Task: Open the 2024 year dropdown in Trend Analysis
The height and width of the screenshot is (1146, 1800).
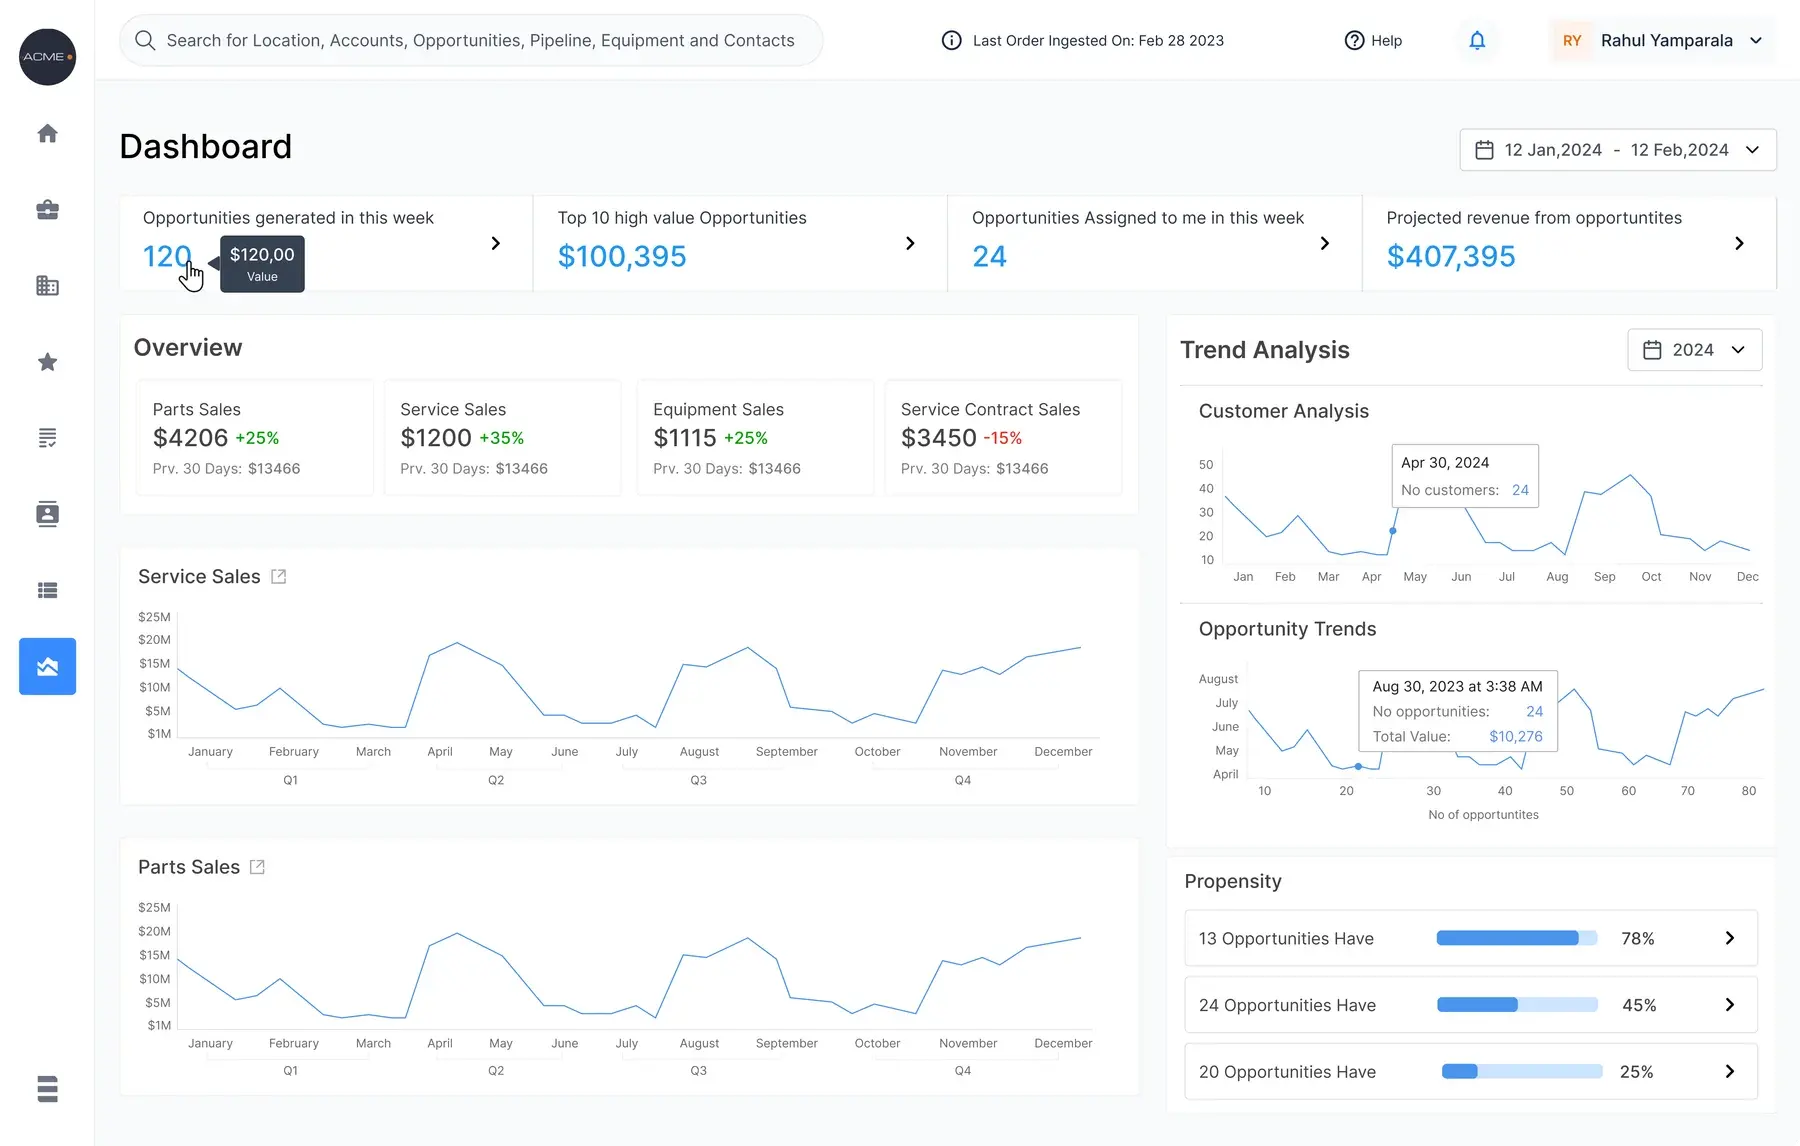Action: coord(1695,350)
